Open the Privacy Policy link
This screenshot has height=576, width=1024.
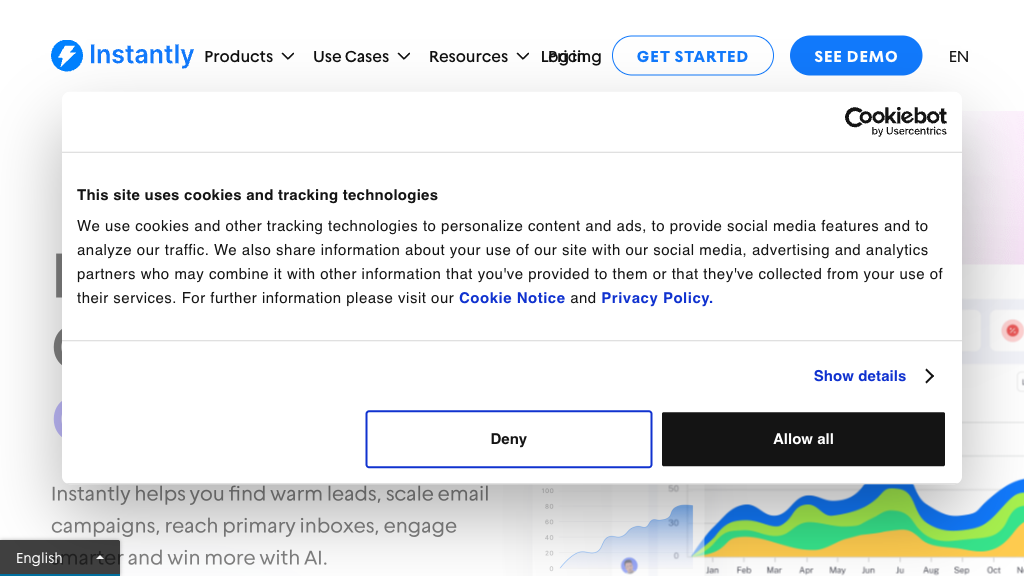point(656,298)
